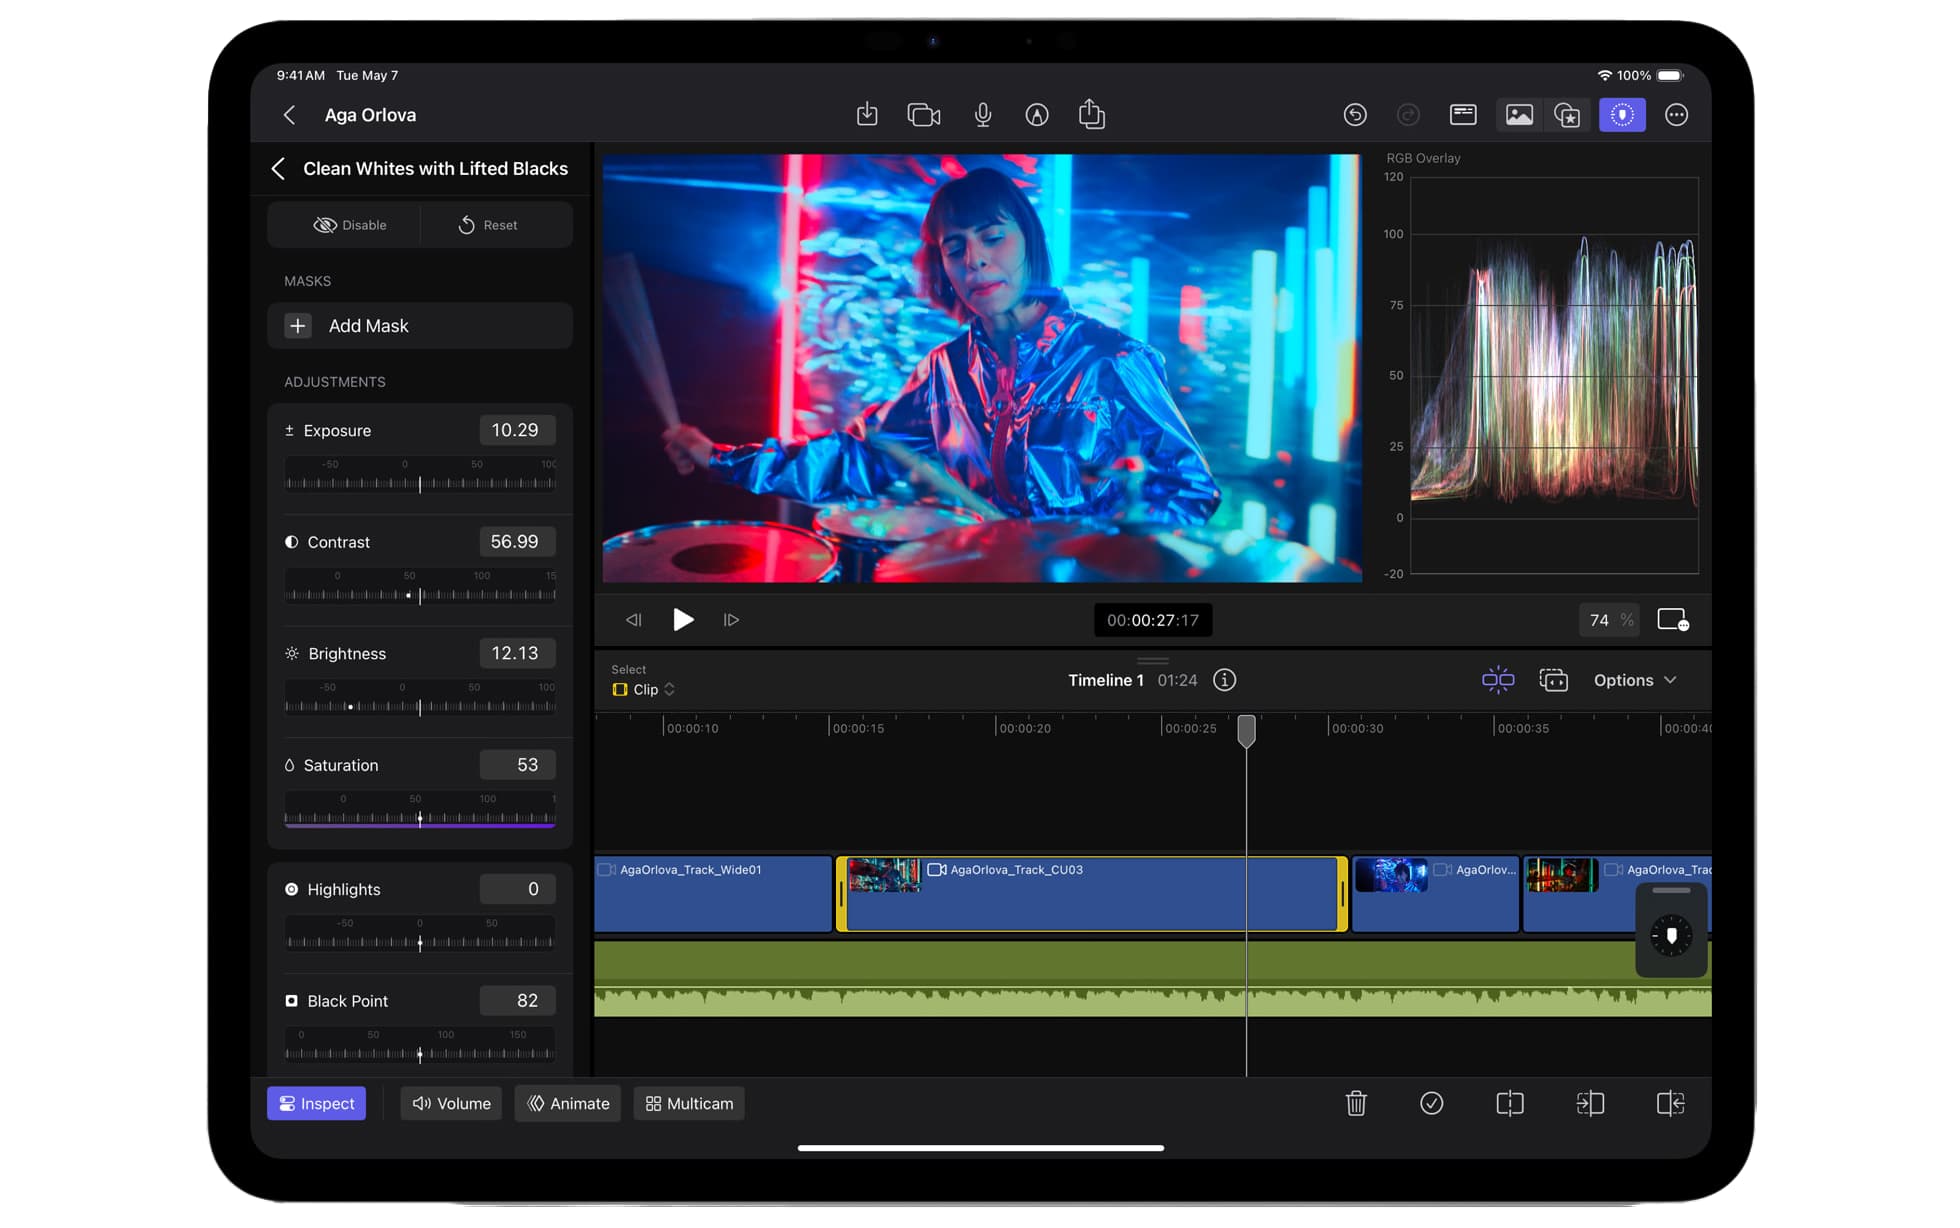Tap the RGB Overlay scope label
This screenshot has height=1228, width=1960.
tap(1423, 158)
